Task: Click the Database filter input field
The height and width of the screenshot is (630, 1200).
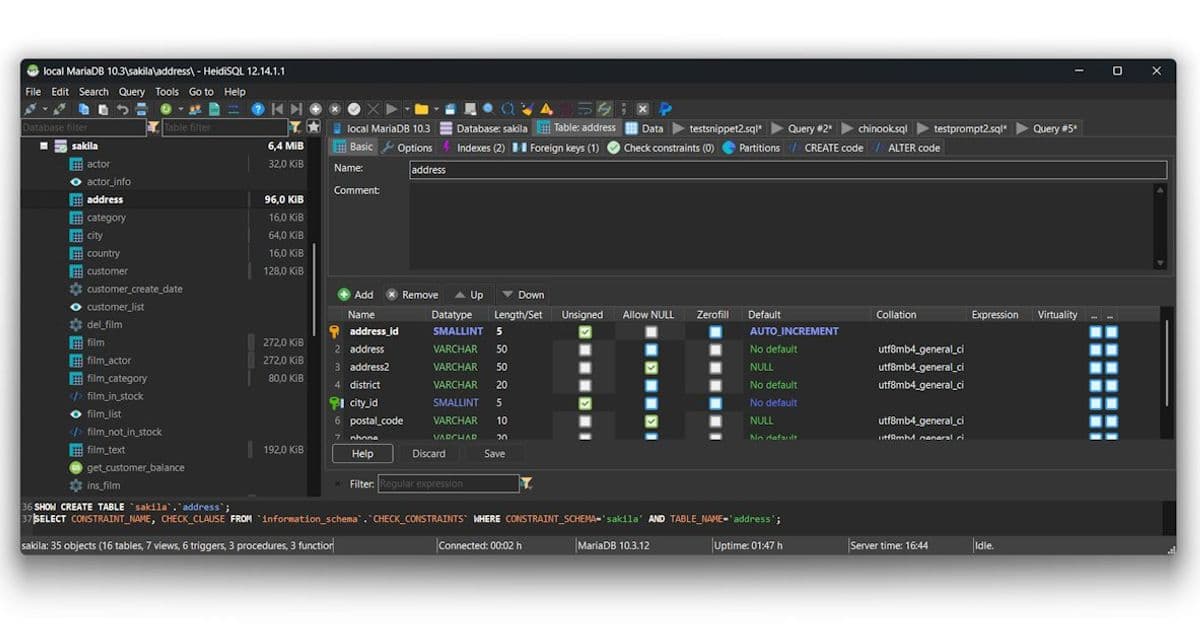Action: (x=83, y=128)
